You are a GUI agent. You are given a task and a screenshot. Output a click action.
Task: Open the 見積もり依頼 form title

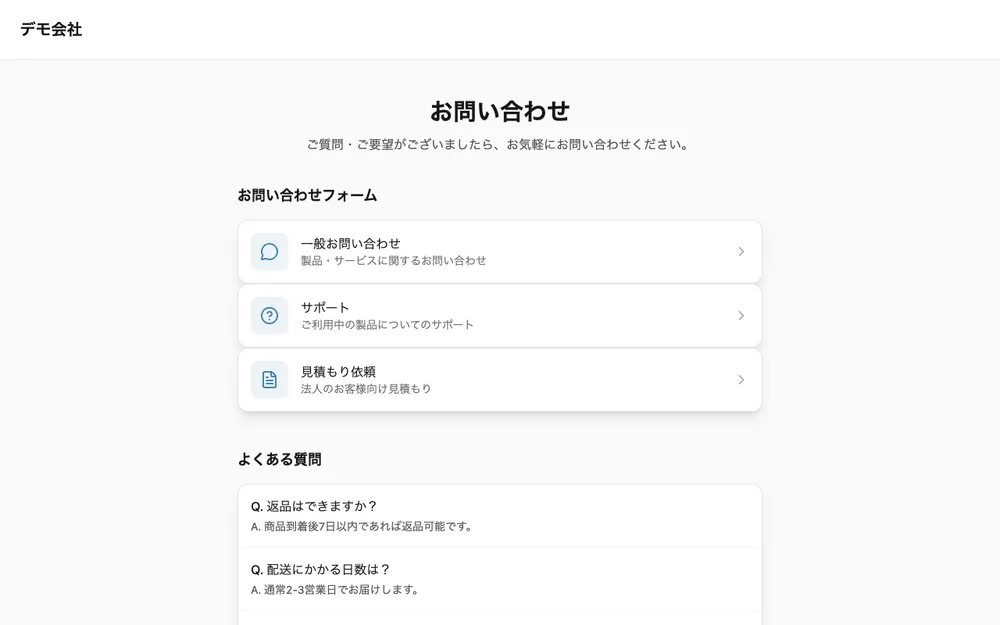pyautogui.click(x=338, y=372)
